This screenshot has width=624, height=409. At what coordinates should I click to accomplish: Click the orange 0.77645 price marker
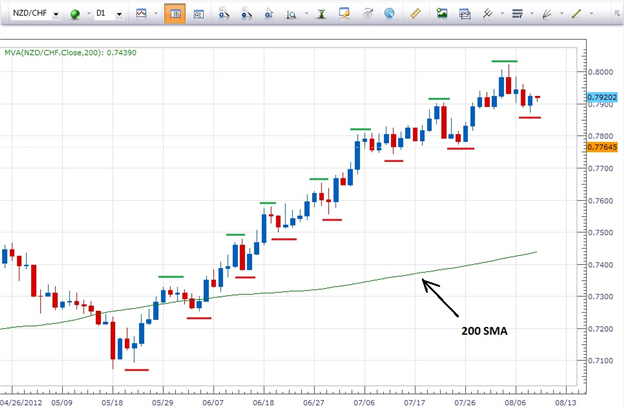(x=602, y=146)
